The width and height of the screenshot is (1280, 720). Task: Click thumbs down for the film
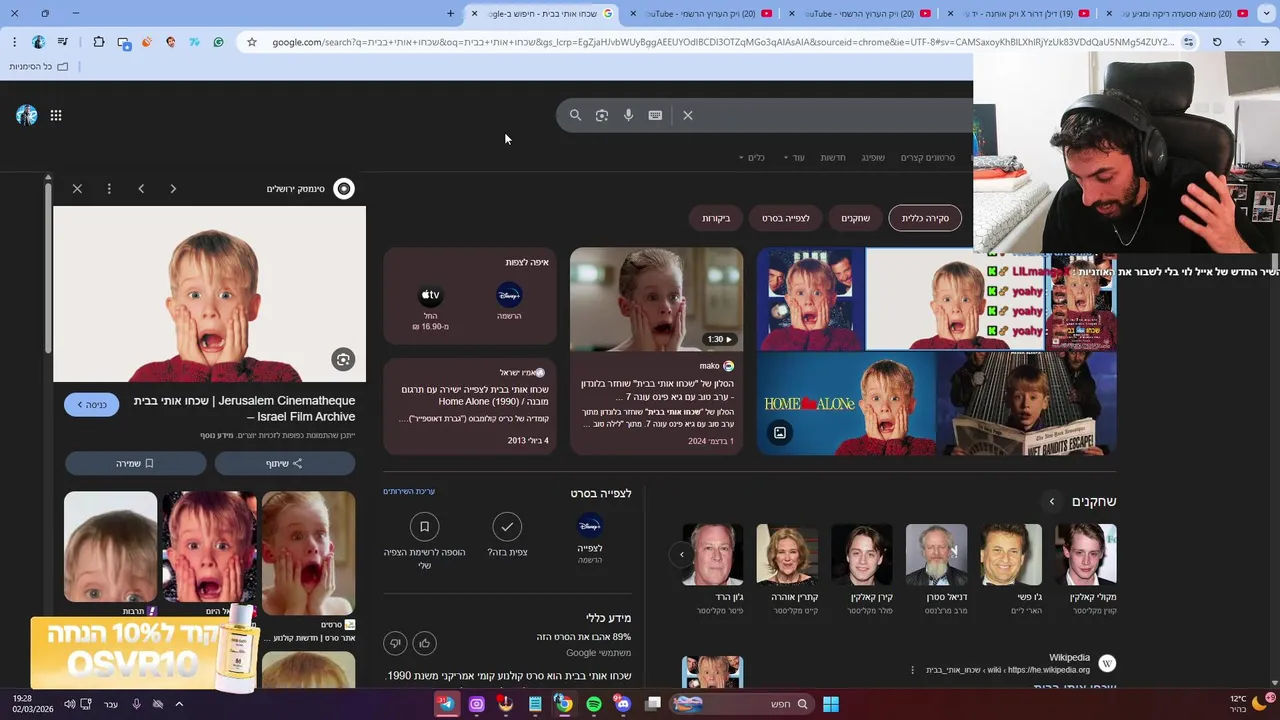[x=395, y=643]
